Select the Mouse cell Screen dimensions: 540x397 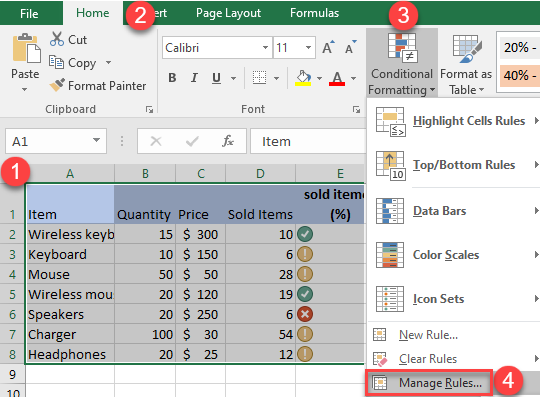pyautogui.click(x=70, y=274)
